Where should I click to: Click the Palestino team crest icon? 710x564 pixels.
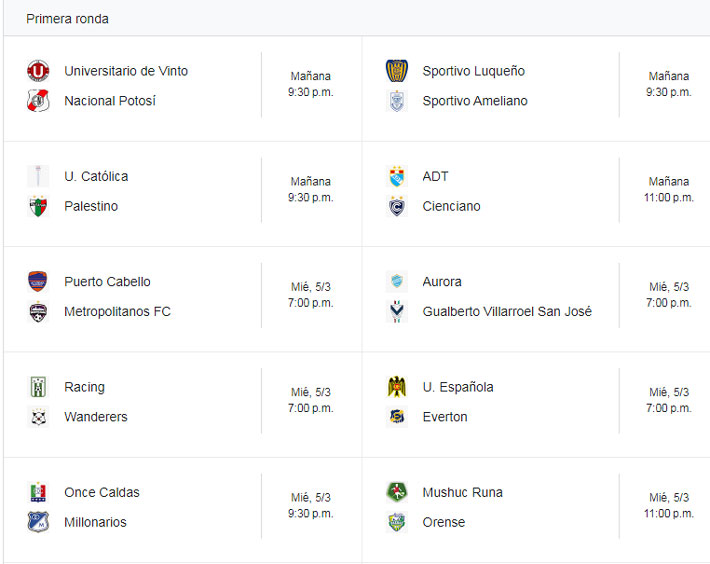(x=38, y=207)
